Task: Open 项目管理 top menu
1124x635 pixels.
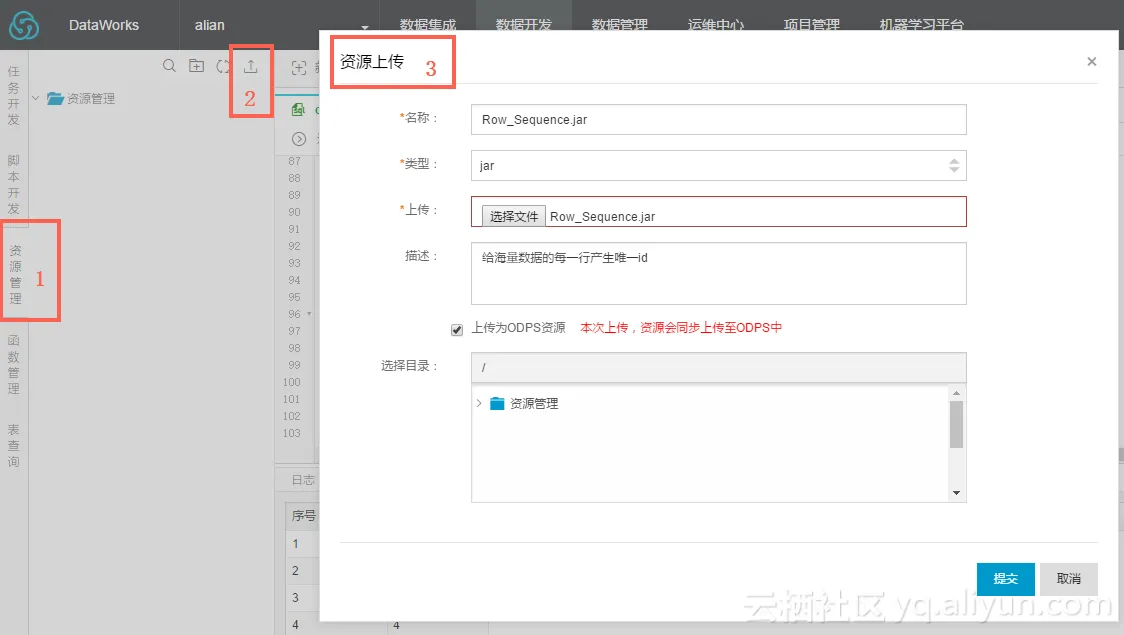Action: click(812, 25)
